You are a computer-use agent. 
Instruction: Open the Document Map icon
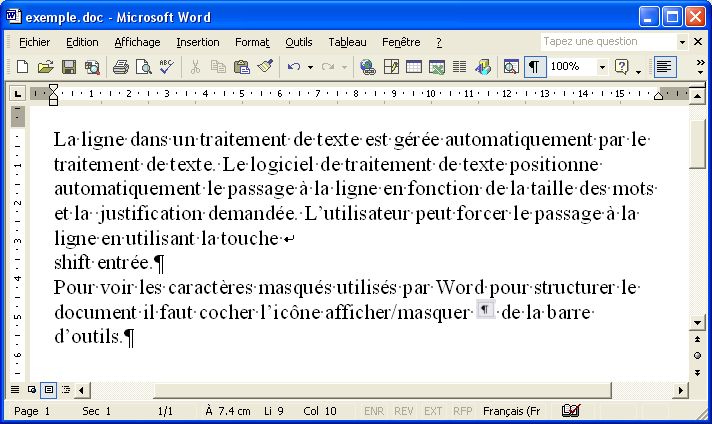pyautogui.click(x=511, y=67)
